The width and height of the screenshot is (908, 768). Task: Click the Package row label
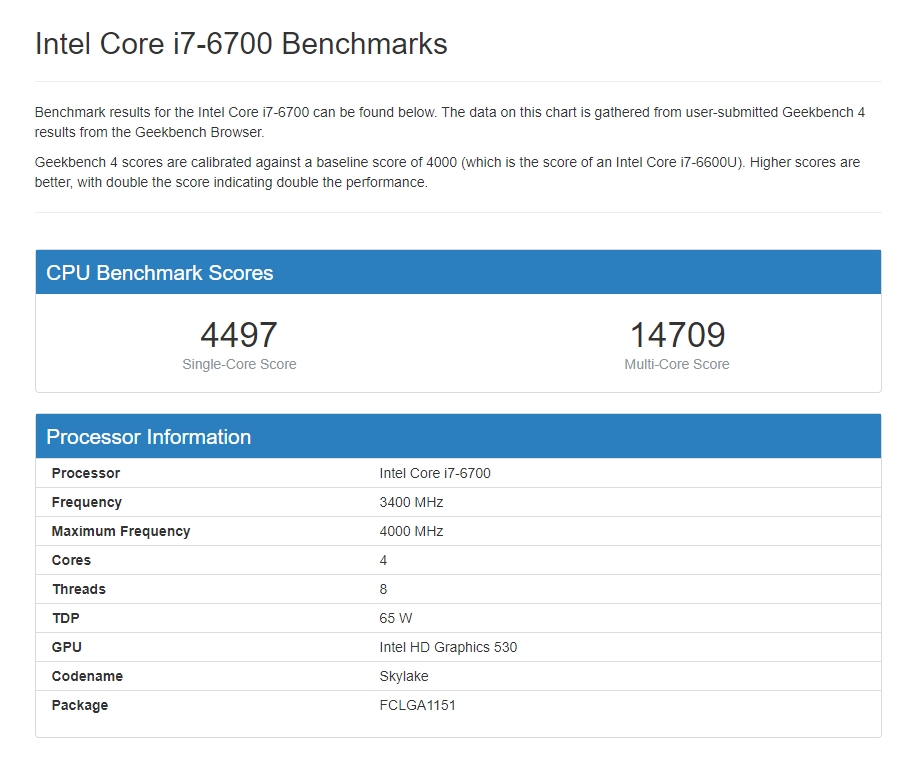80,705
